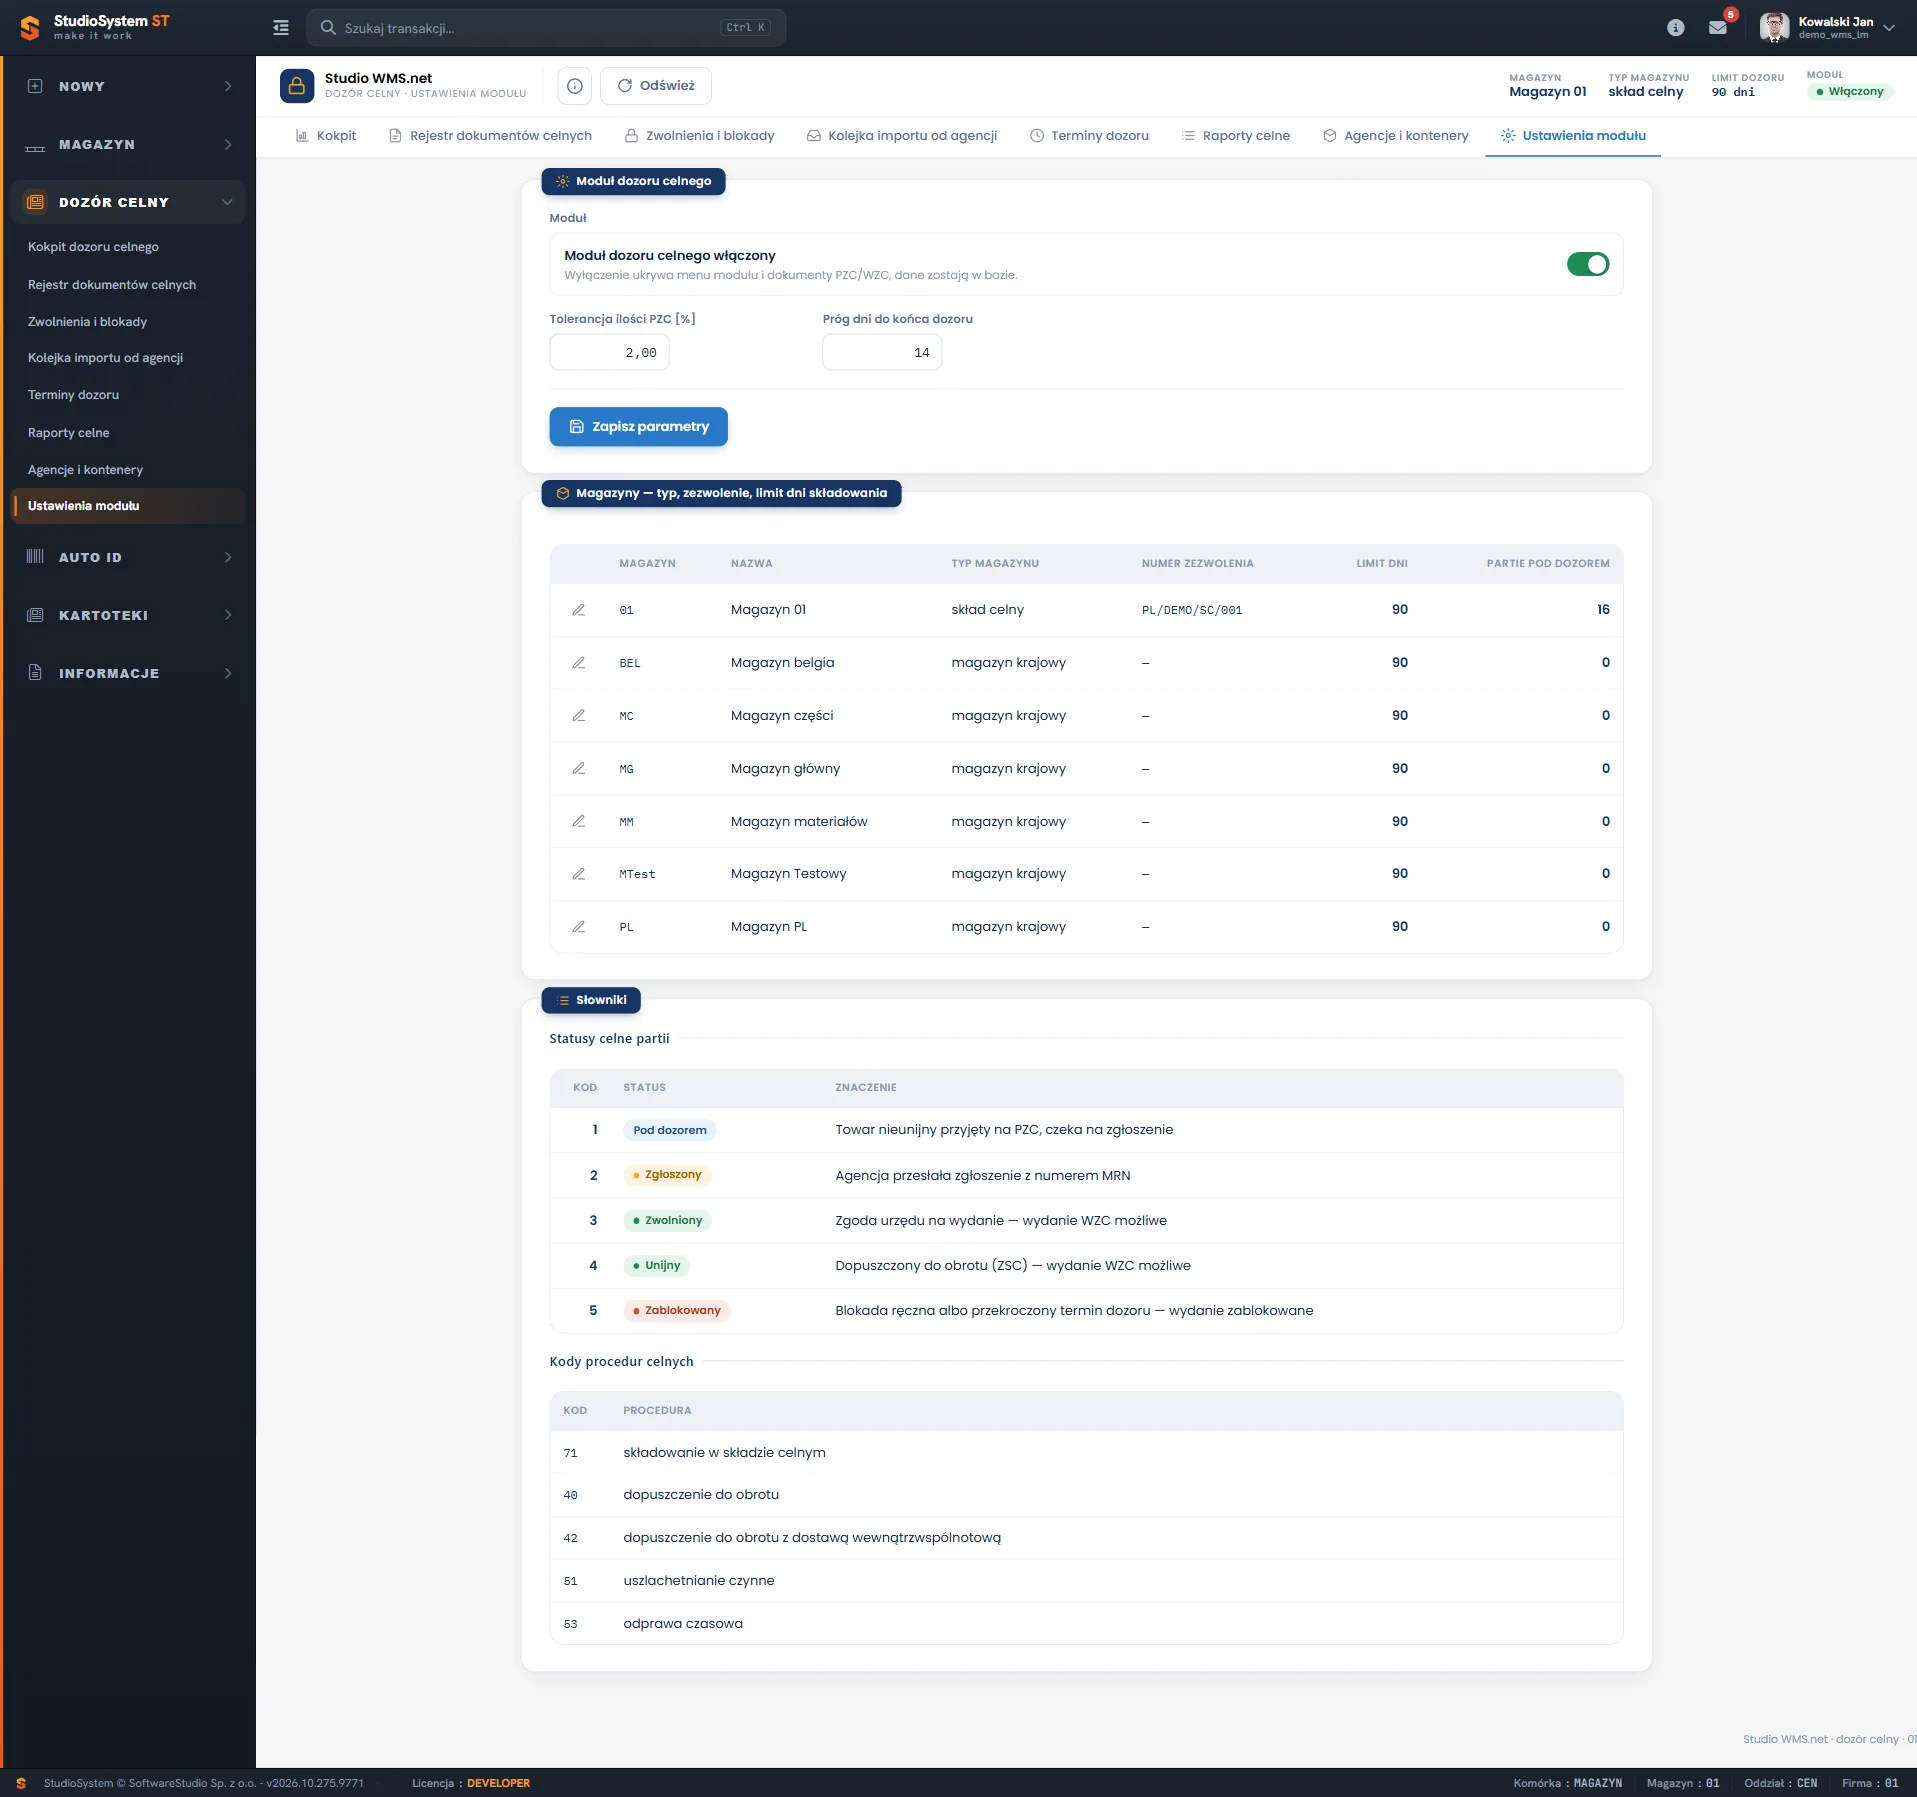
Task: Edit the Magazyn główny row pencil icon
Action: (x=578, y=769)
